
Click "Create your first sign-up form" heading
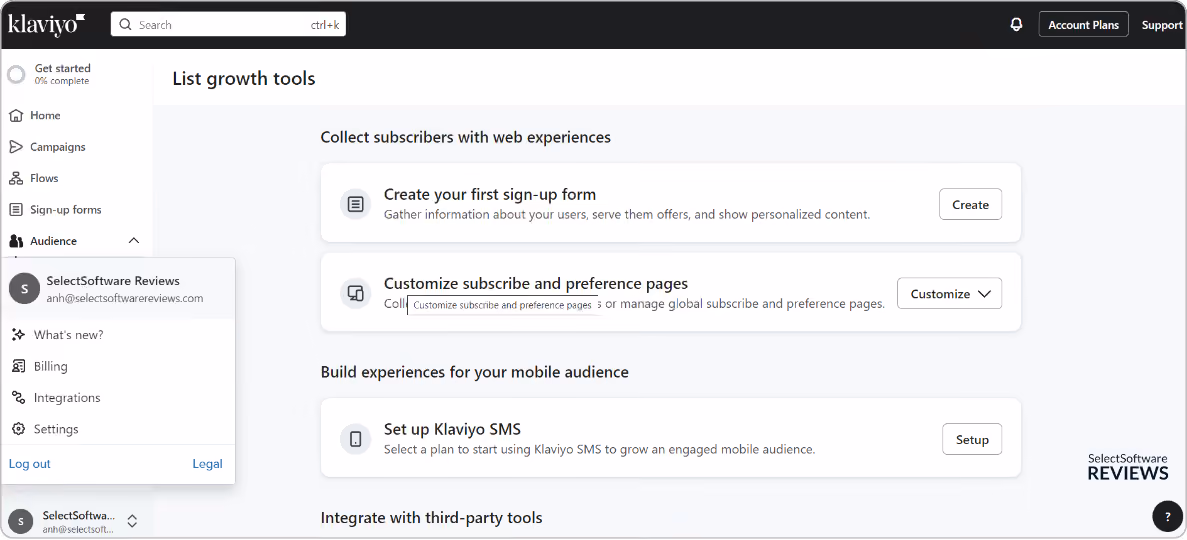490,195
